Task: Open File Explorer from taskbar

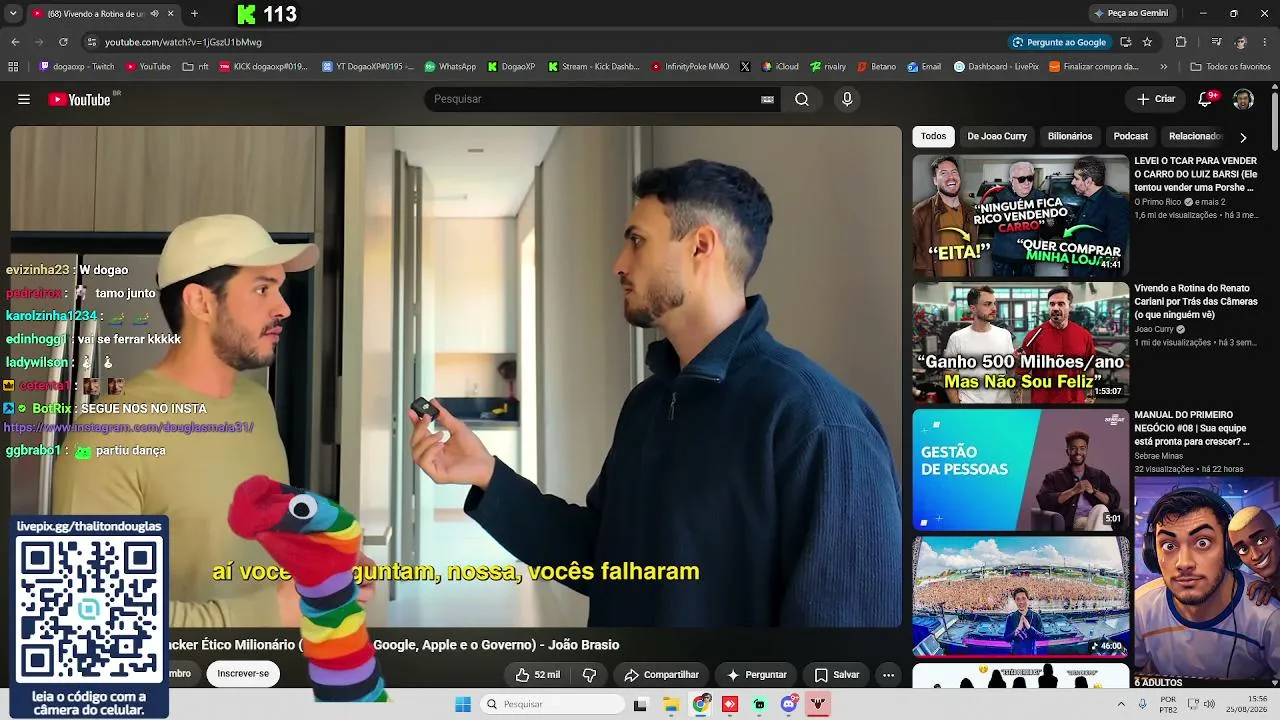Action: (x=671, y=704)
